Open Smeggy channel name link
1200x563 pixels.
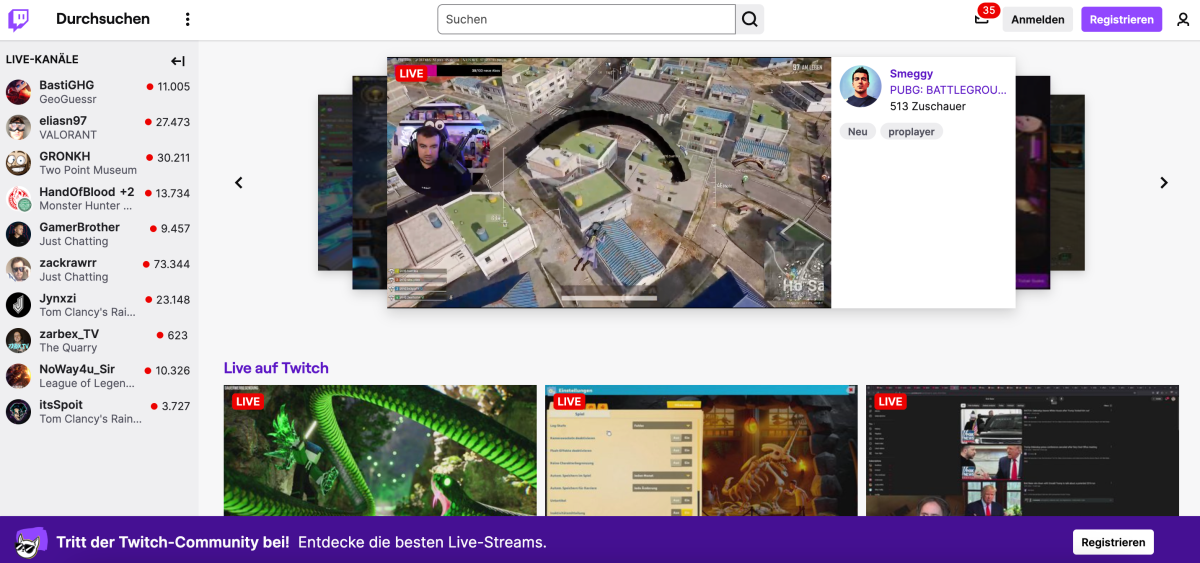pyautogui.click(x=911, y=74)
